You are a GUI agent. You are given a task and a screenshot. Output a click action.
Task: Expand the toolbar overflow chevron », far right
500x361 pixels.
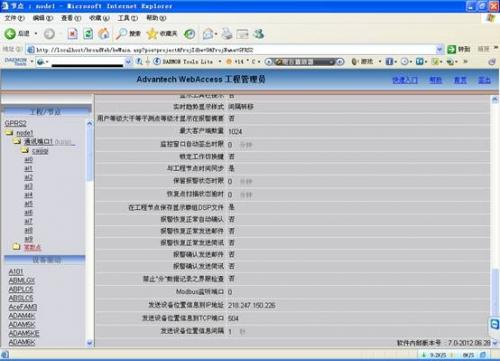tap(465, 61)
